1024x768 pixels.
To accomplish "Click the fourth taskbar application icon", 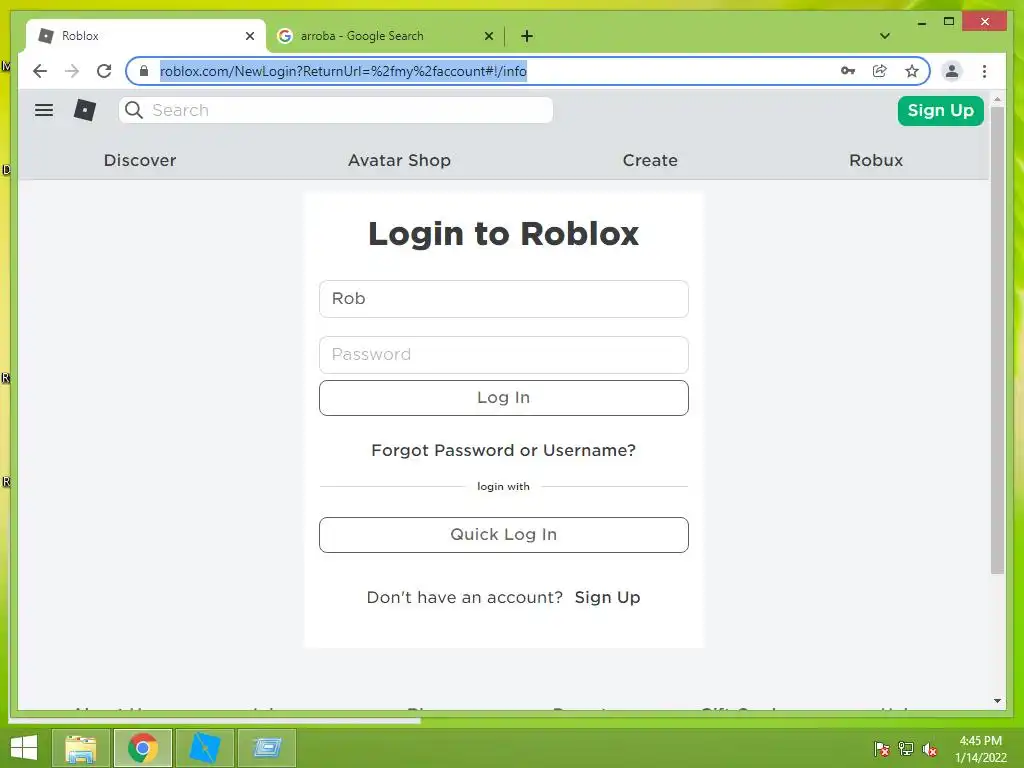I will 266,748.
